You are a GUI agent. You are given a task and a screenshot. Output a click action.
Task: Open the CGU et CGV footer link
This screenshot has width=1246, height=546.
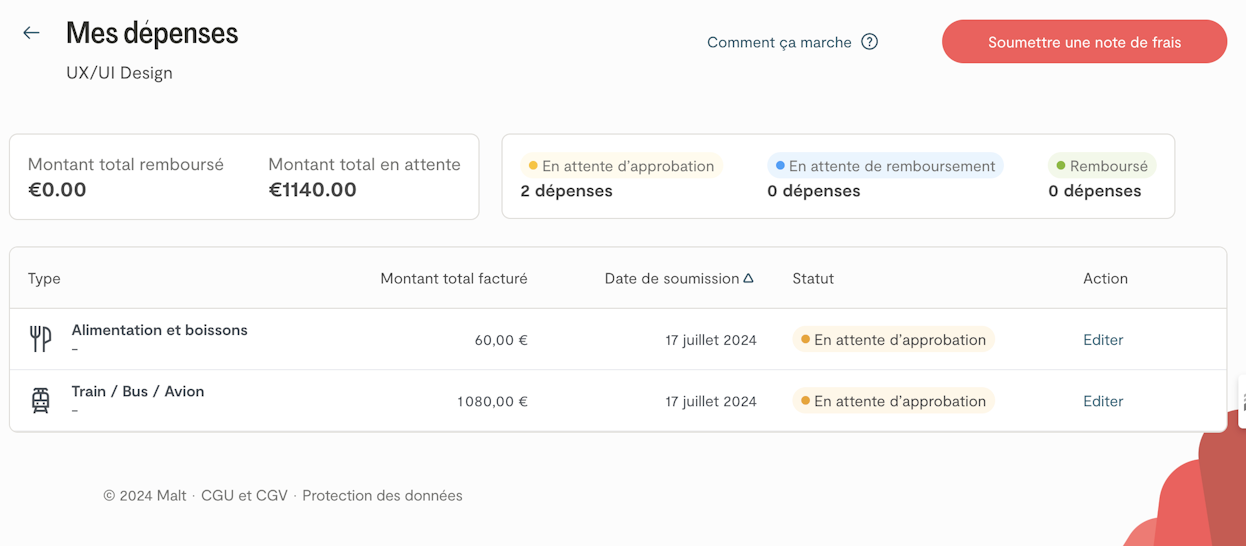click(244, 495)
